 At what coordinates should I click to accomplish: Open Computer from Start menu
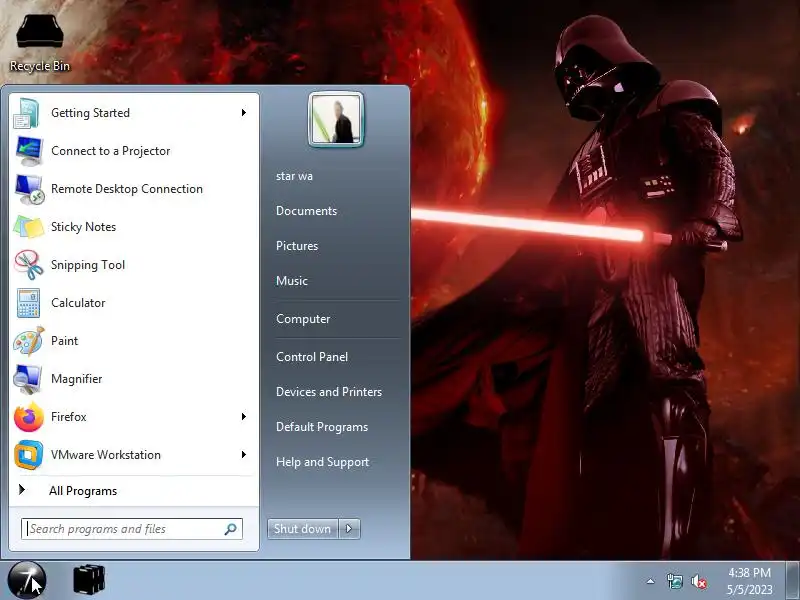coord(303,319)
